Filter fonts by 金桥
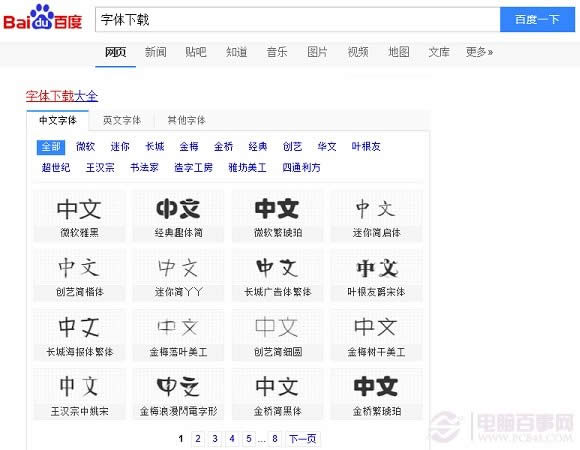This screenshot has width=580, height=450. coord(223,147)
